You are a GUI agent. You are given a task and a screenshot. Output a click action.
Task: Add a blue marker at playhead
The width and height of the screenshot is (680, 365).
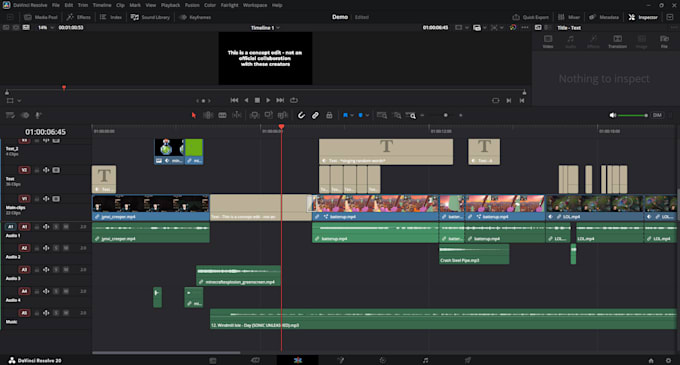tap(361, 115)
